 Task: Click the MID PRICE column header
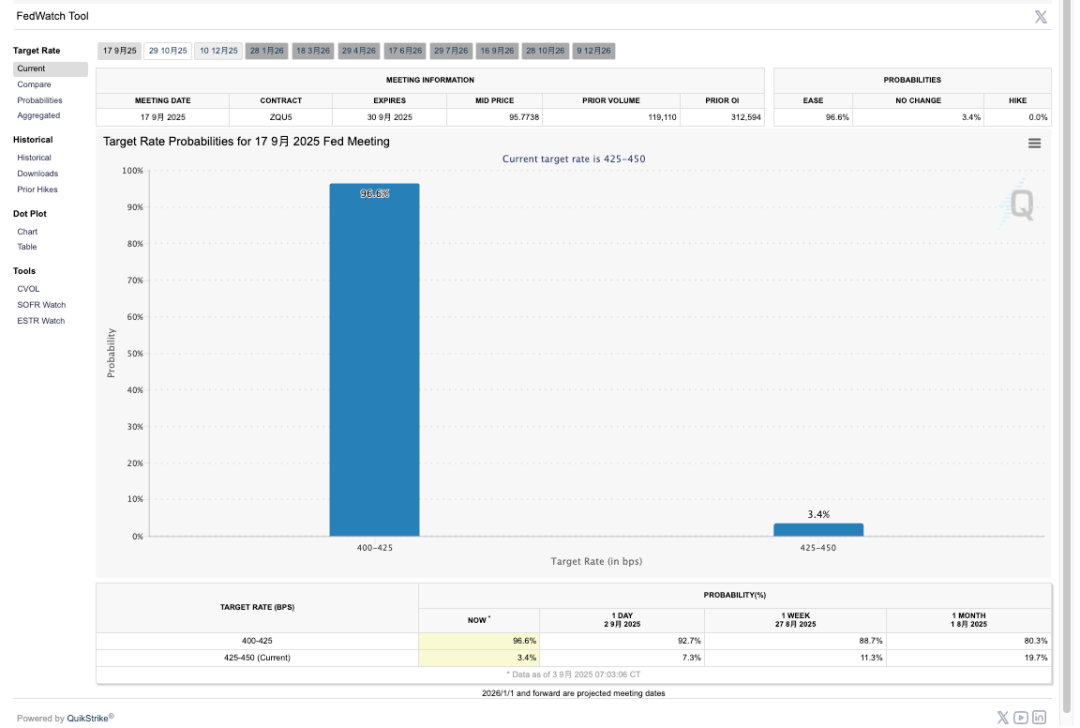pyautogui.click(x=495, y=101)
